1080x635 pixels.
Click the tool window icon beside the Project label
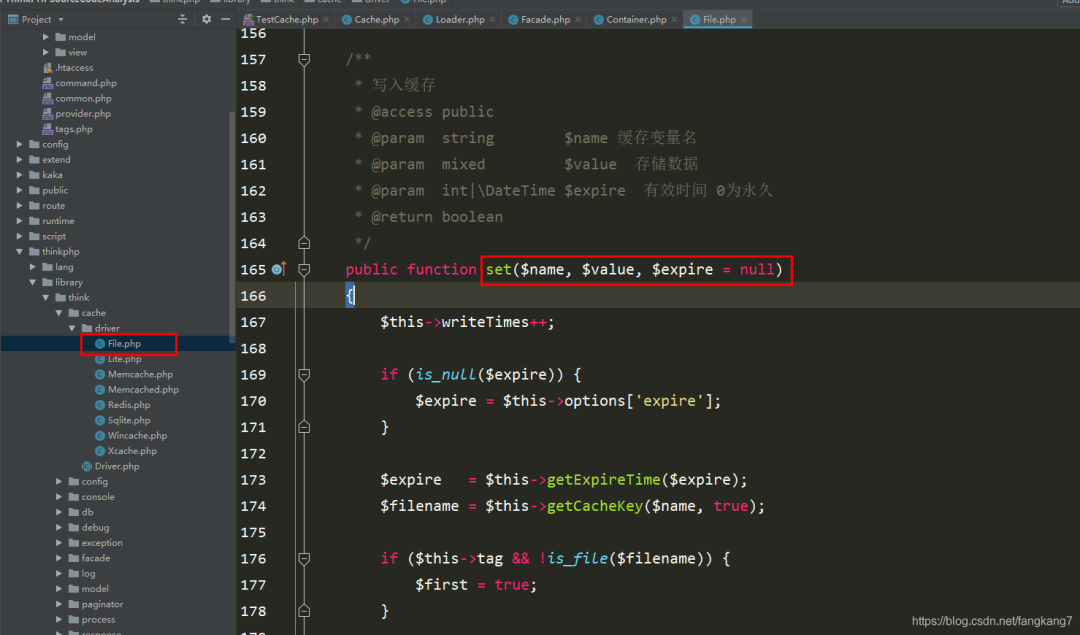point(13,19)
